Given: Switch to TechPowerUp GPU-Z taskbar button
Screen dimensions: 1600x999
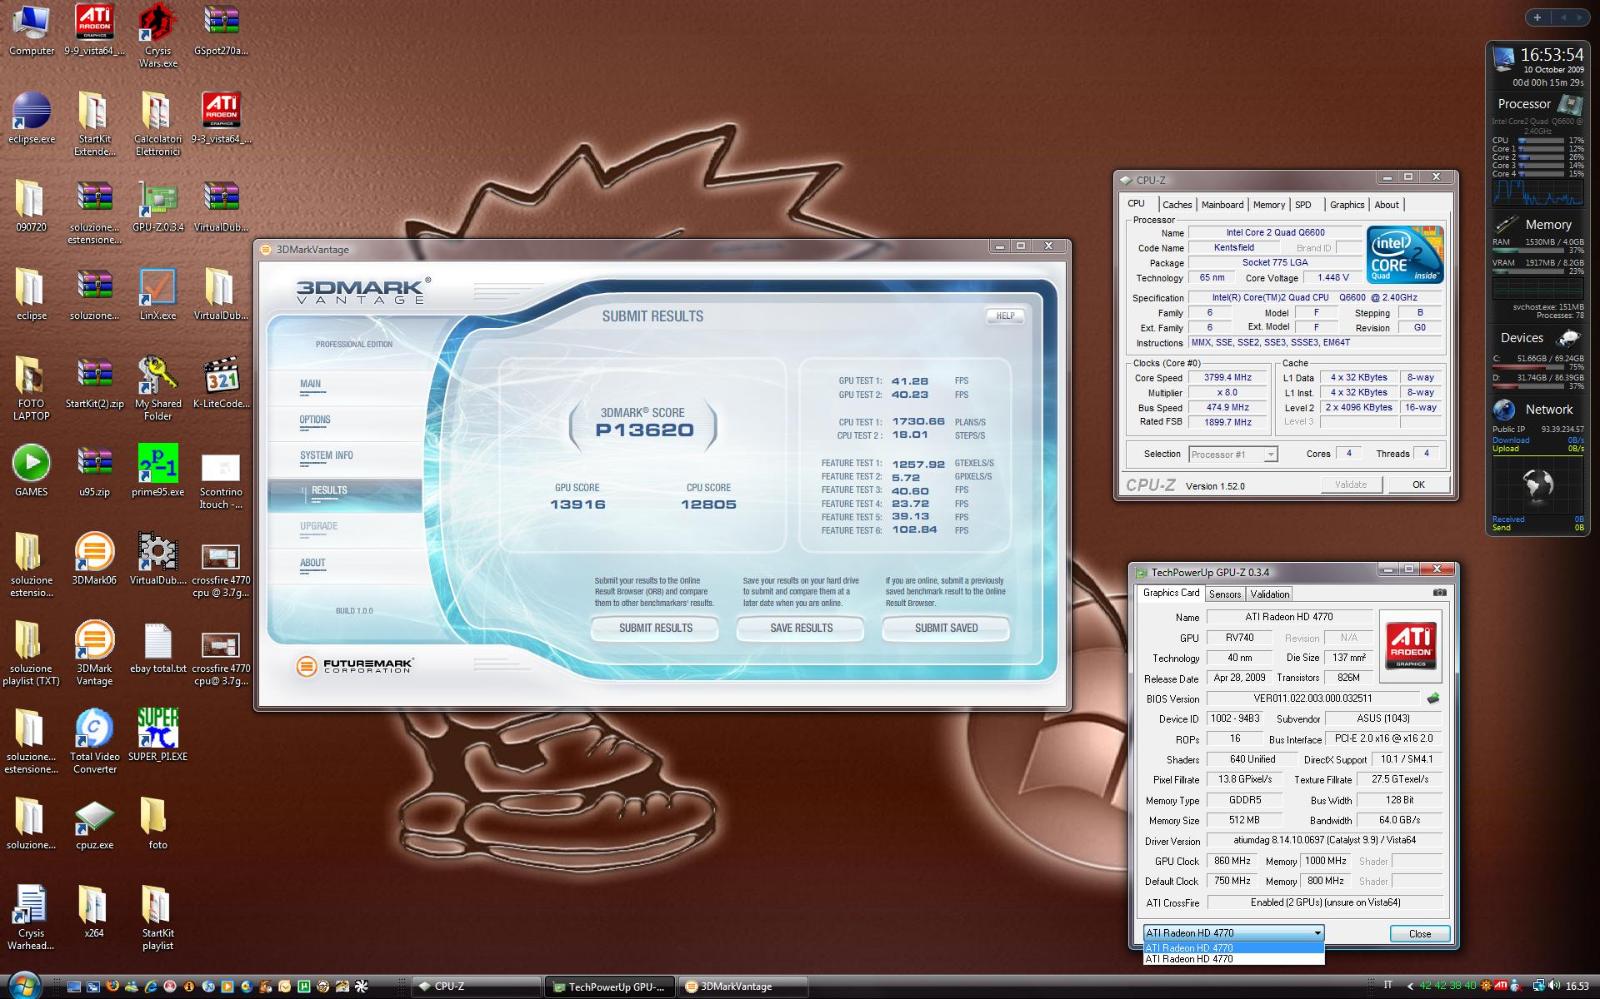Looking at the screenshot, I should click(x=609, y=986).
